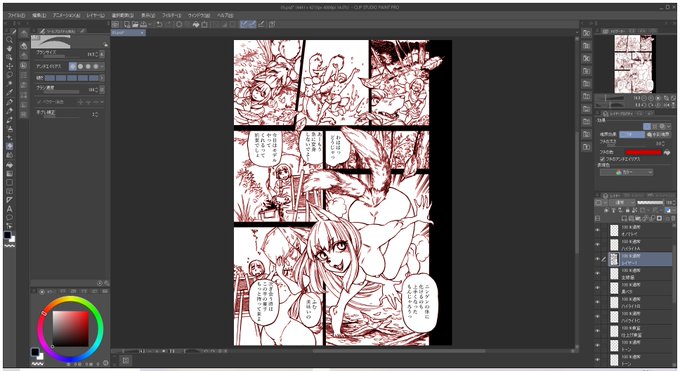Click the 水彩境界 watercolor edge button
Screen dimensions: 680x371
[x=658, y=135]
